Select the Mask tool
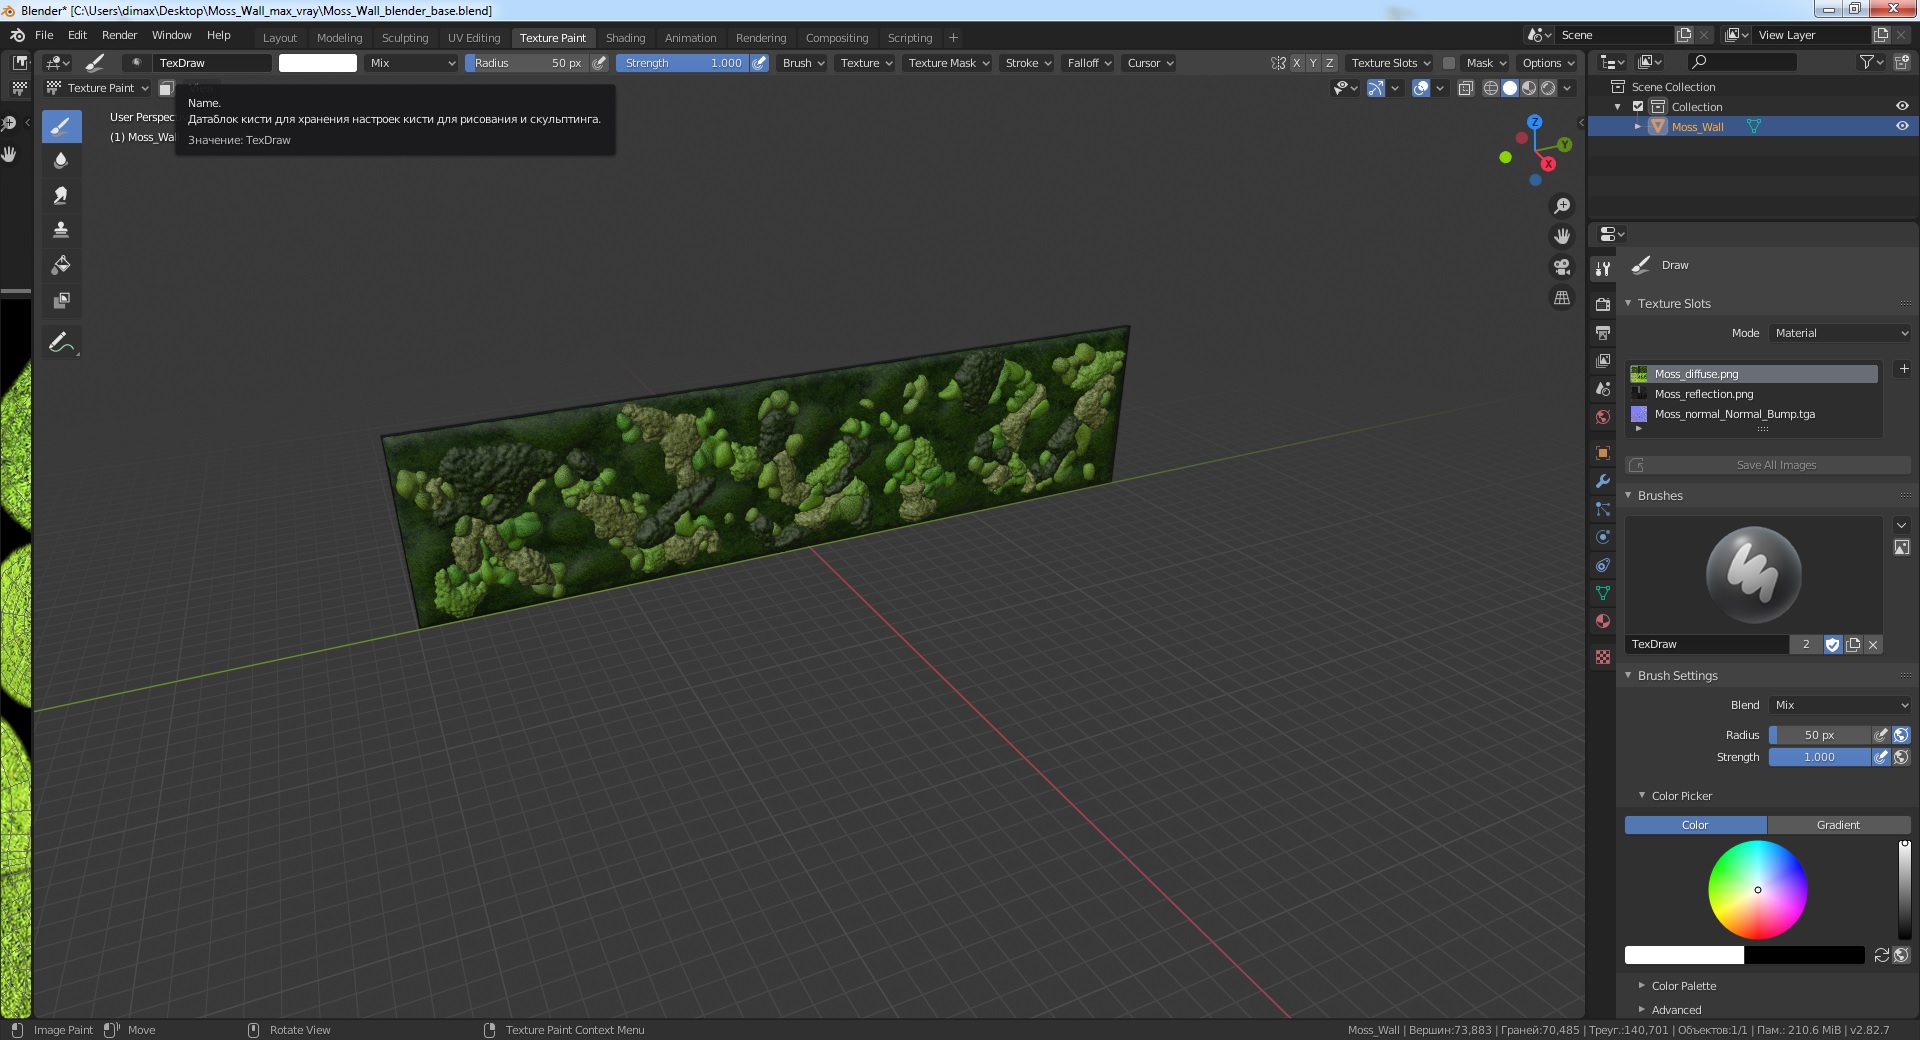 point(61,300)
